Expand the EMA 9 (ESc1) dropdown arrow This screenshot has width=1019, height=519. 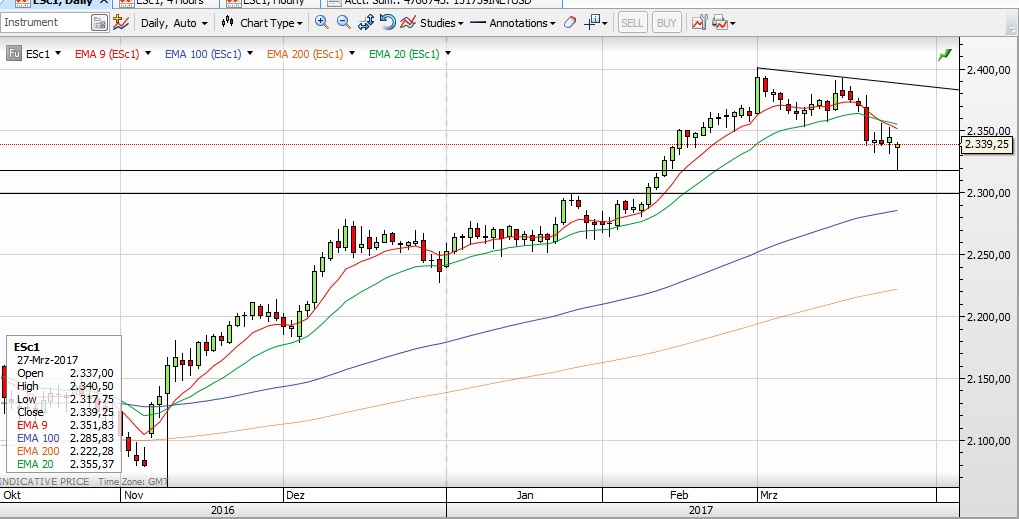coord(148,54)
